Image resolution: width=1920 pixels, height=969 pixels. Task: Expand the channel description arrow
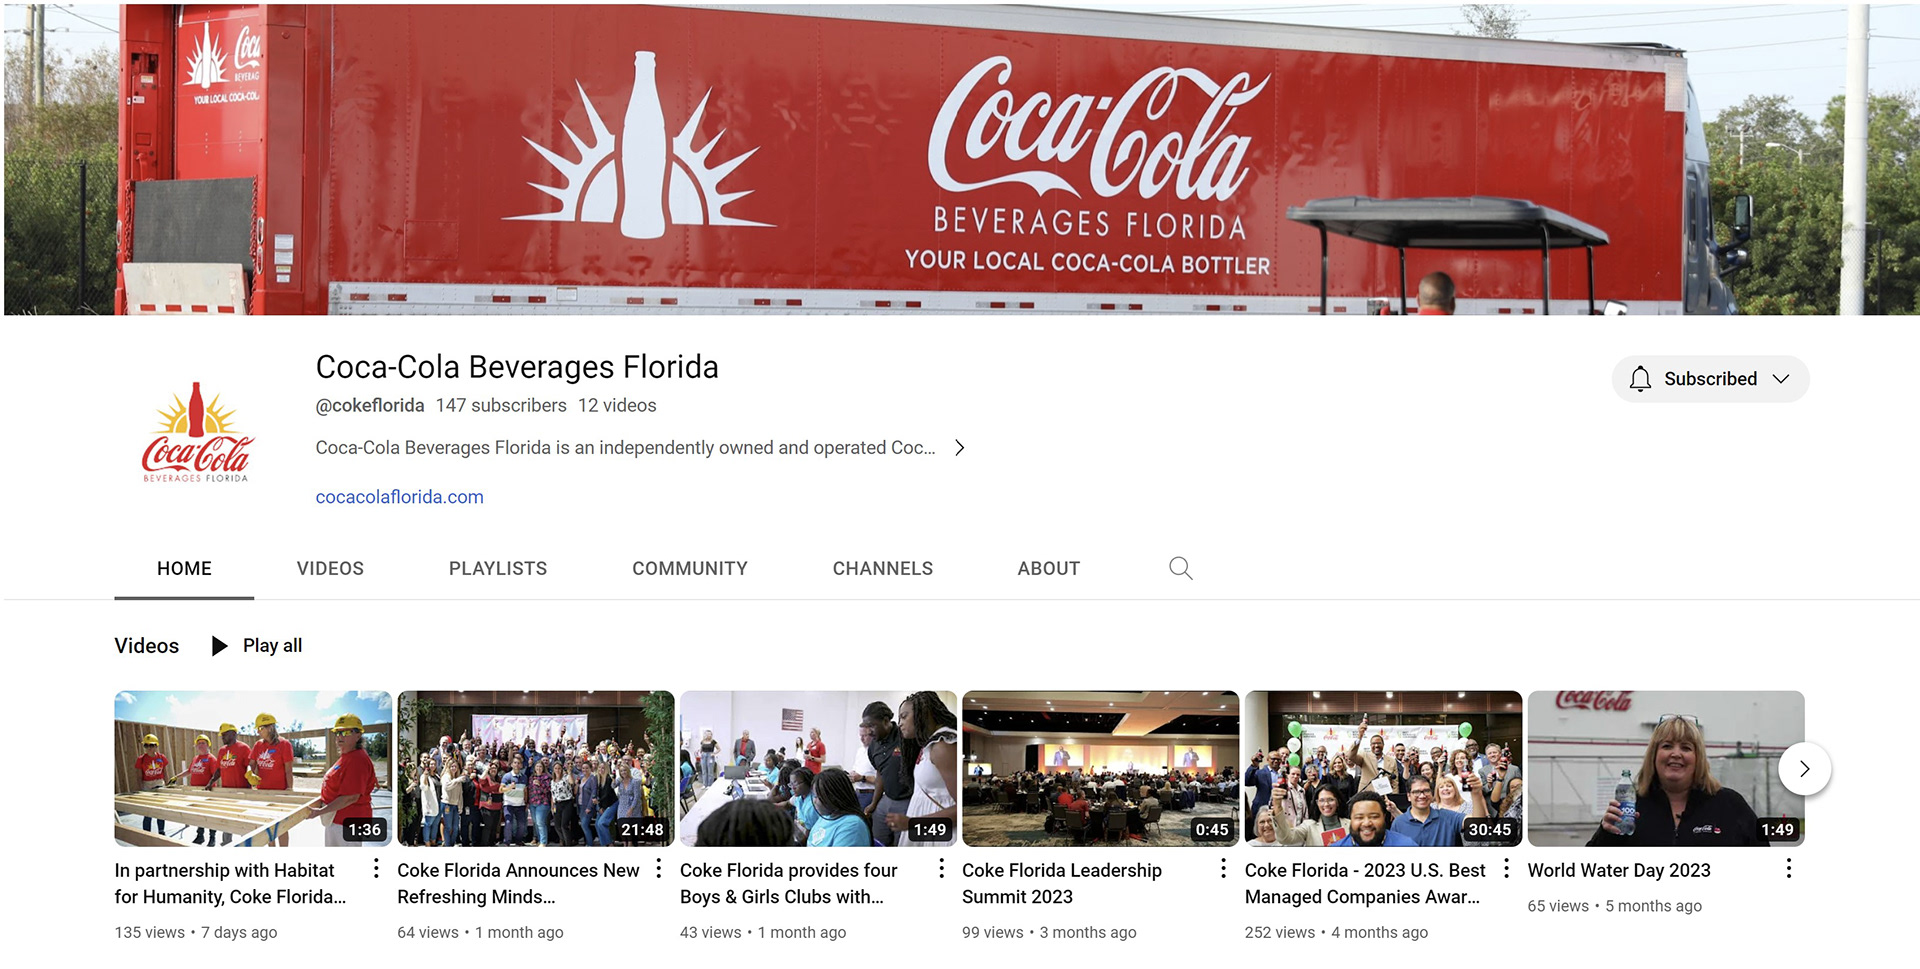(959, 448)
